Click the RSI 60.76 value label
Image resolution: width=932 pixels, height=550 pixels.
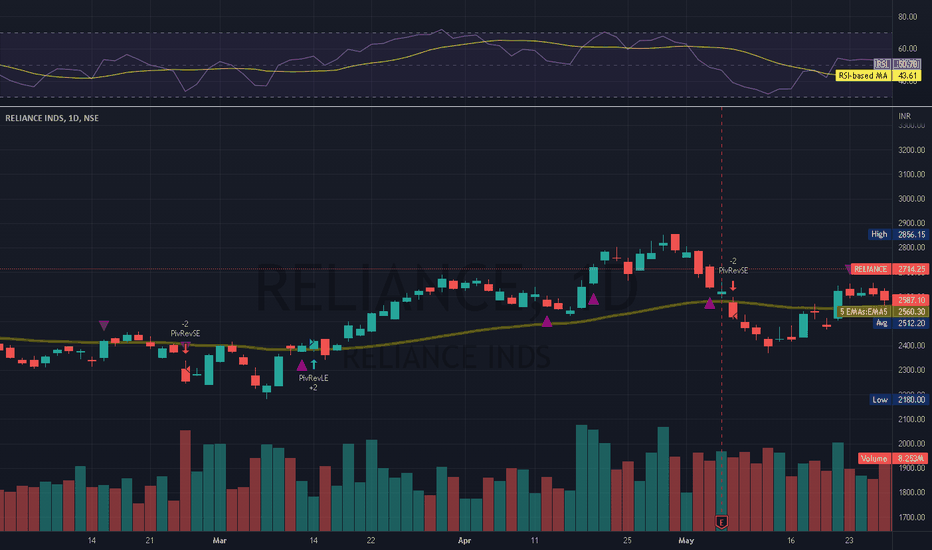coord(897,64)
